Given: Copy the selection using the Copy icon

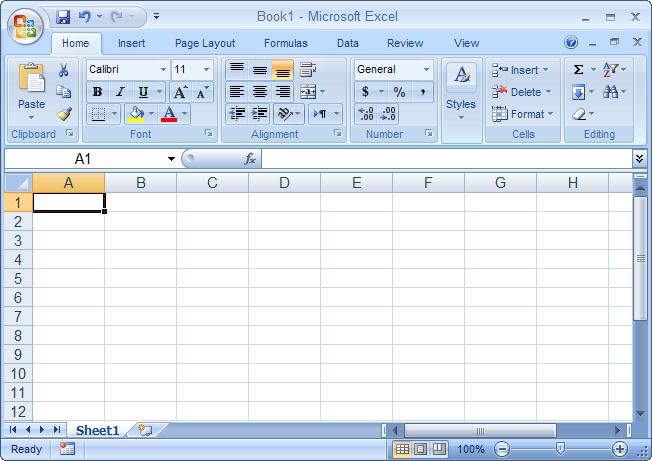Looking at the screenshot, I should click(64, 92).
